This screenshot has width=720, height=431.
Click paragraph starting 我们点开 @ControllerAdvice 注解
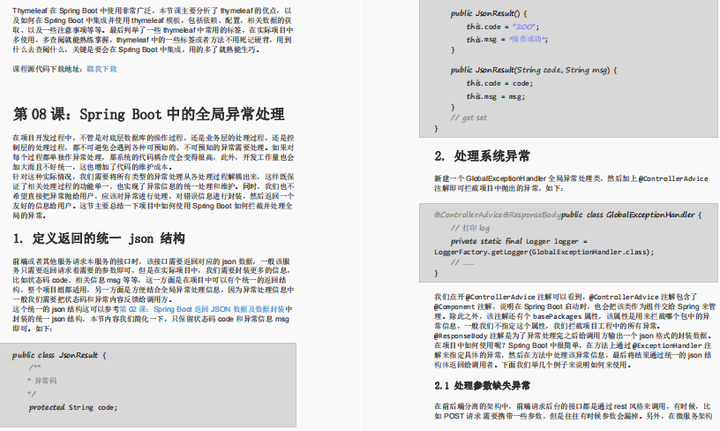[575, 312]
